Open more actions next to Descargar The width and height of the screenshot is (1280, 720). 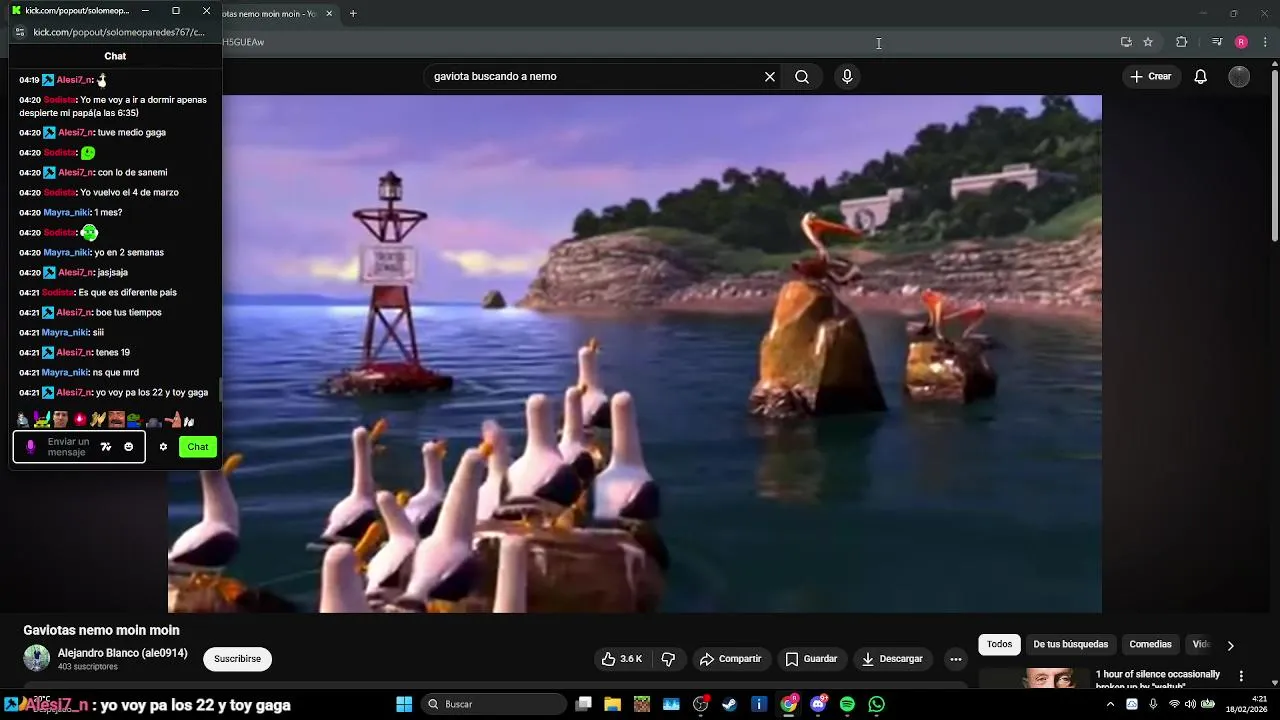(956, 659)
